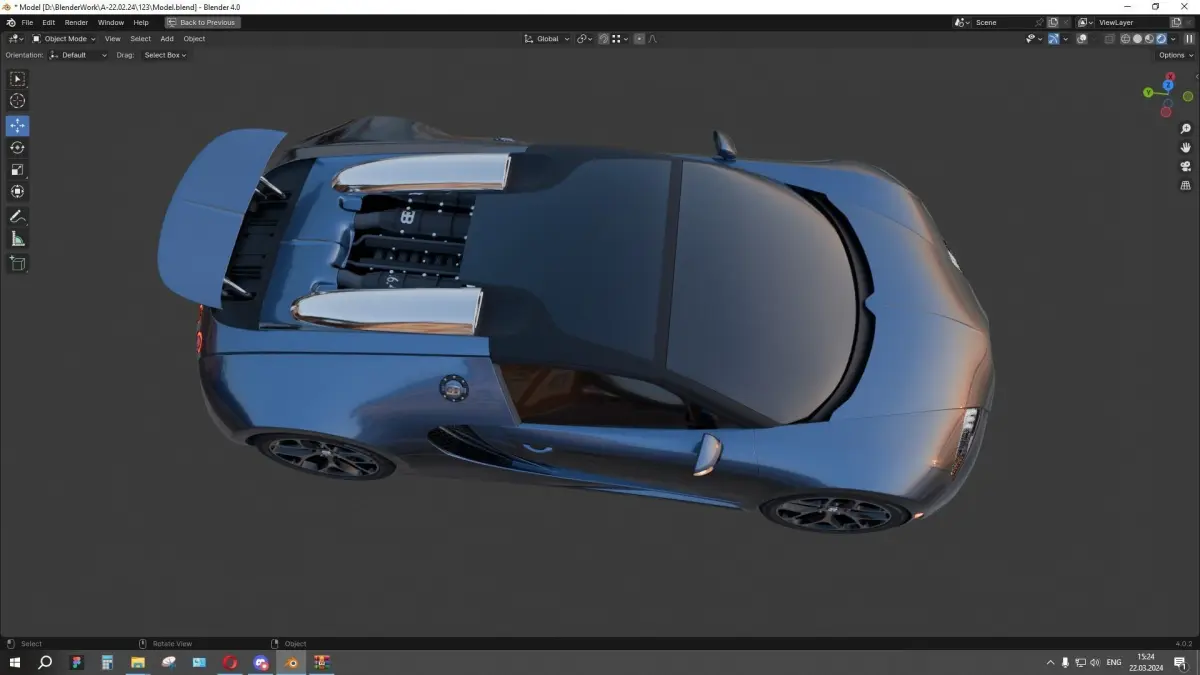The width and height of the screenshot is (1200, 675).
Task: Switch perspective/orthographic grid icon
Action: tap(1186, 185)
